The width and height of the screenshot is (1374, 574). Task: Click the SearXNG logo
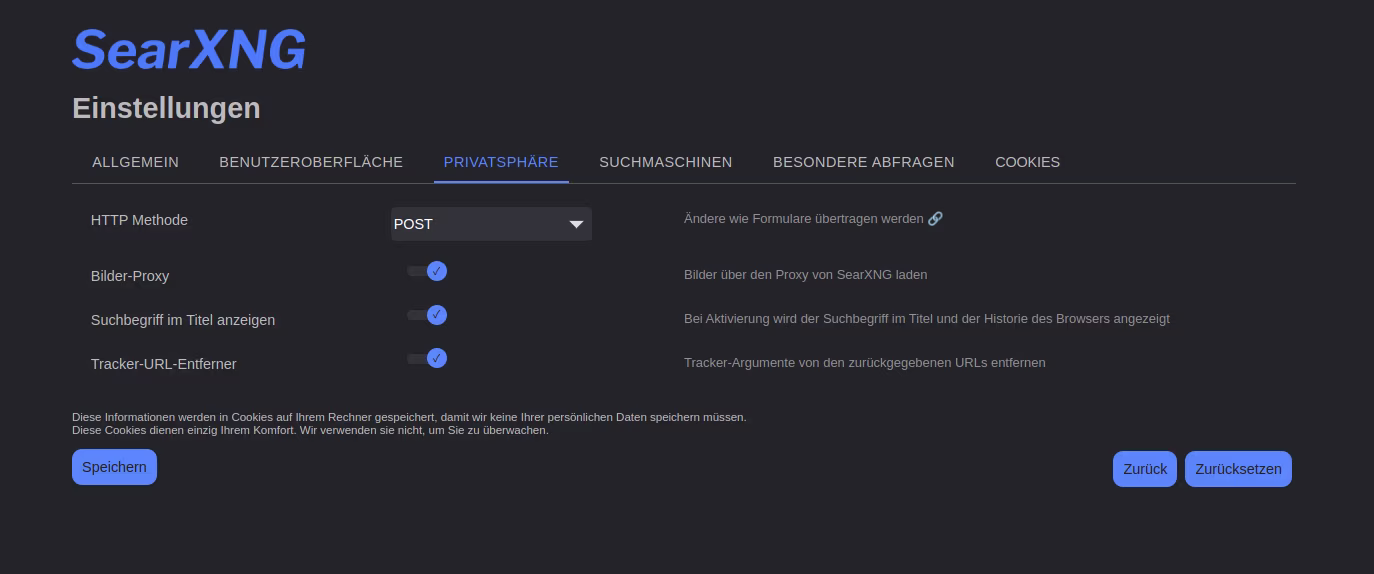189,49
